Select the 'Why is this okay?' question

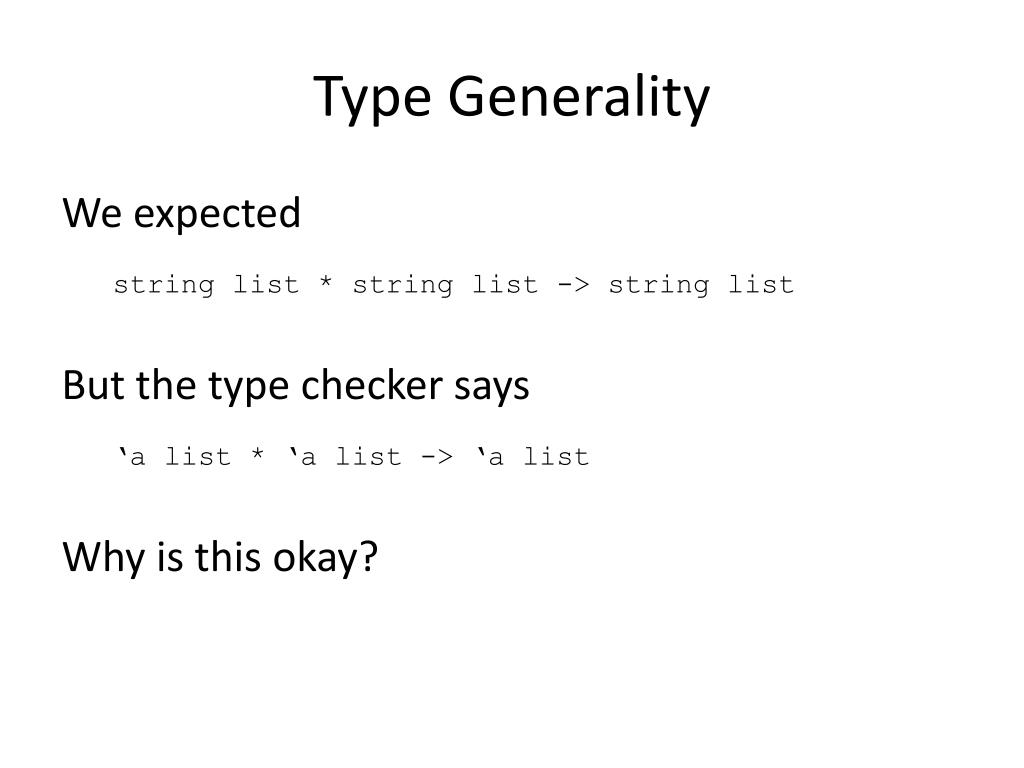click(x=220, y=558)
